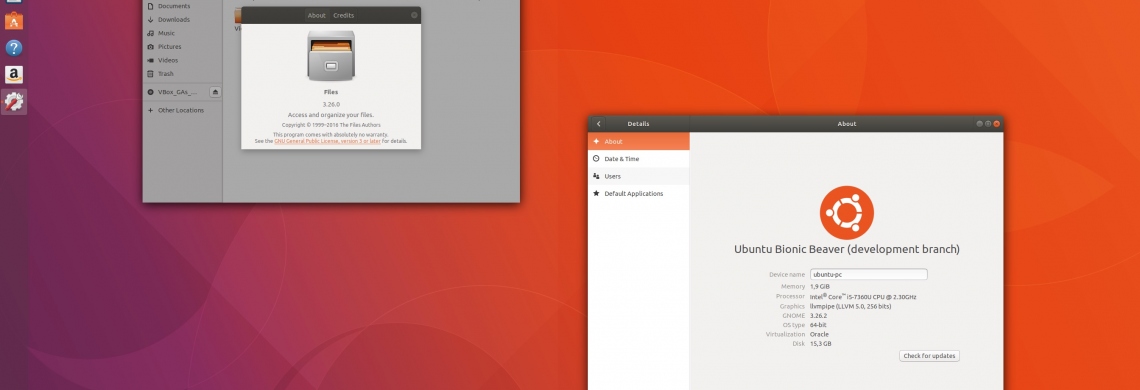Launch Amazon from the dock

point(14,75)
